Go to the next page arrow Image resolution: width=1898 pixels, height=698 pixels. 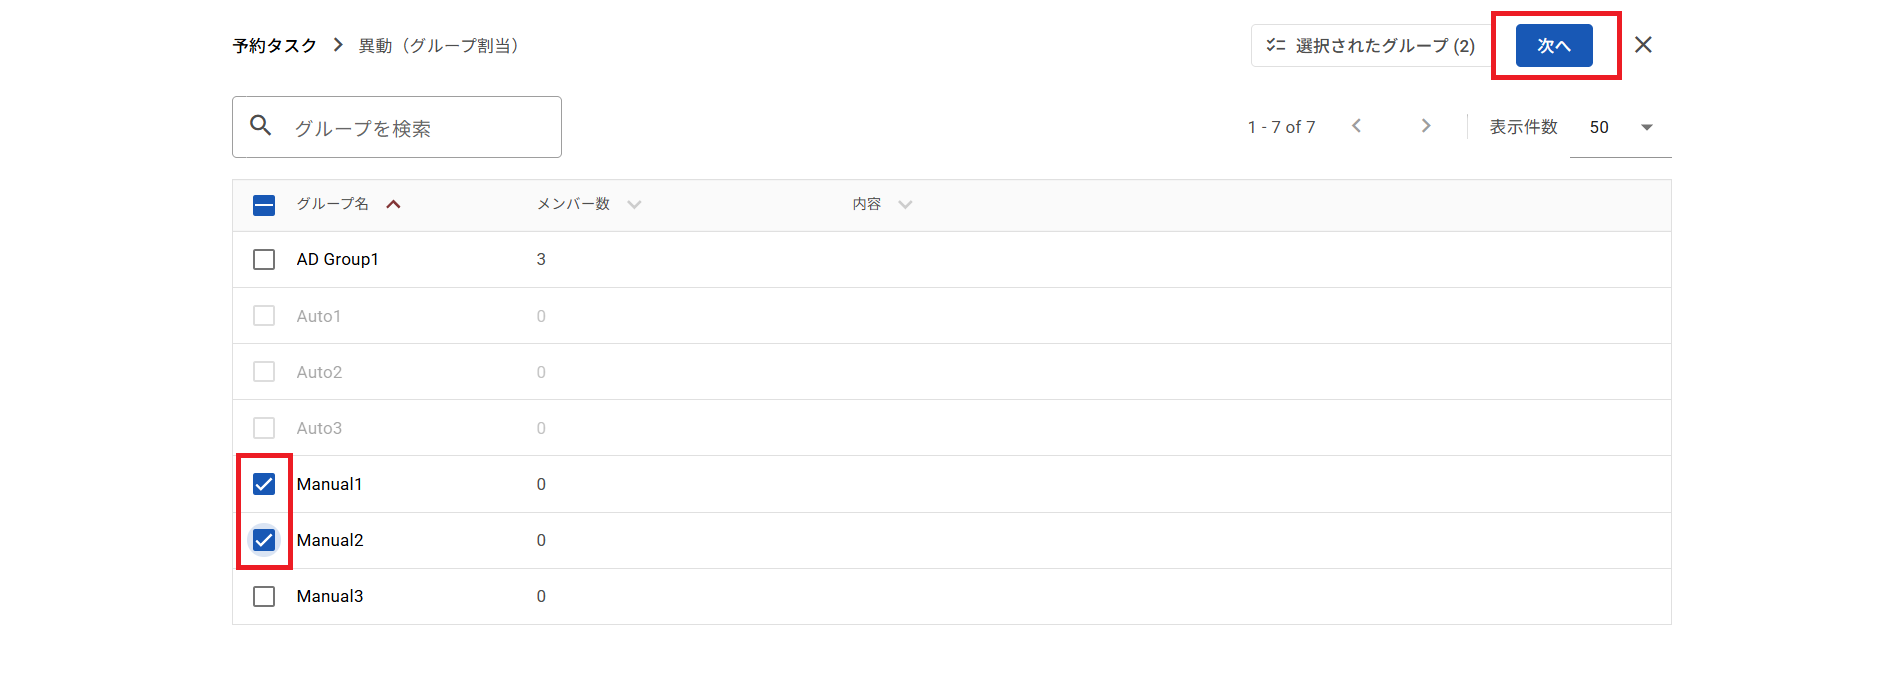pyautogui.click(x=1426, y=126)
